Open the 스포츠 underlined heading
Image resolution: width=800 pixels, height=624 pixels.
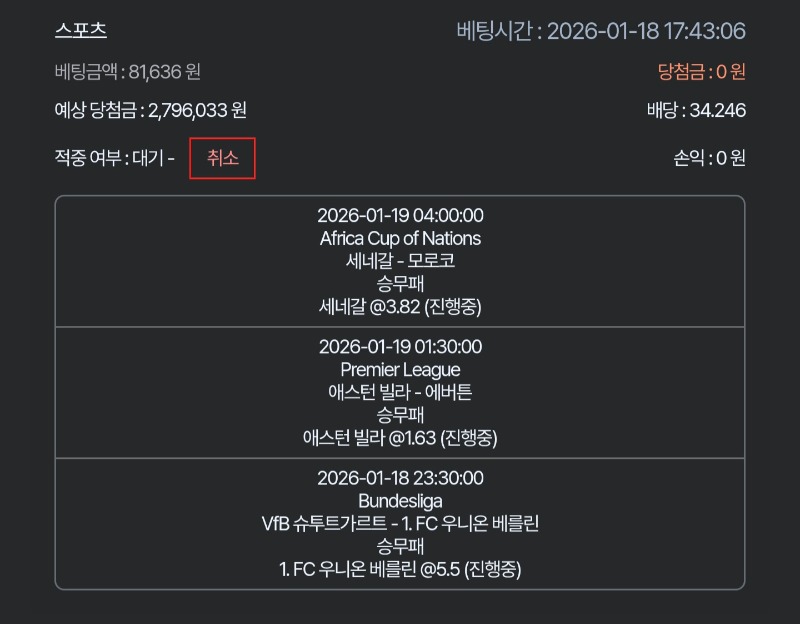pyautogui.click(x=81, y=30)
